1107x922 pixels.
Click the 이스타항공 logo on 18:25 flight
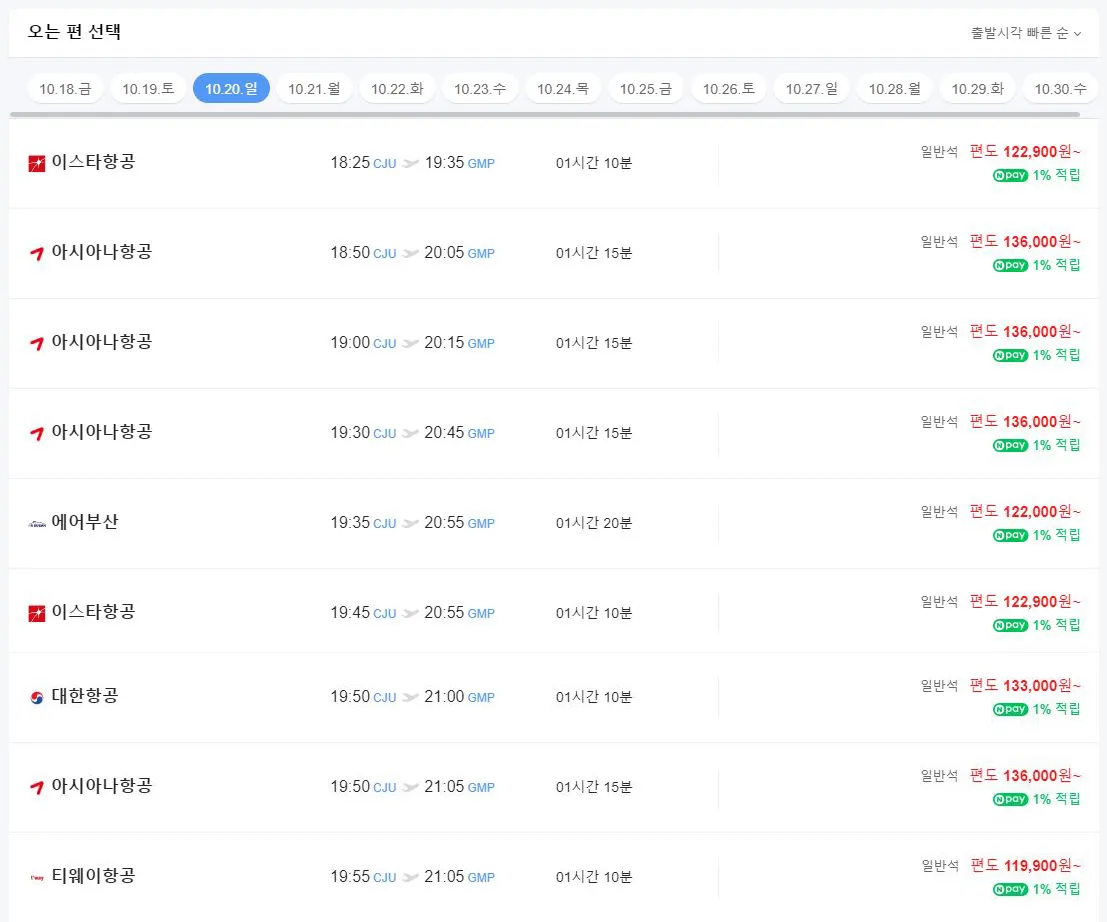coord(37,163)
